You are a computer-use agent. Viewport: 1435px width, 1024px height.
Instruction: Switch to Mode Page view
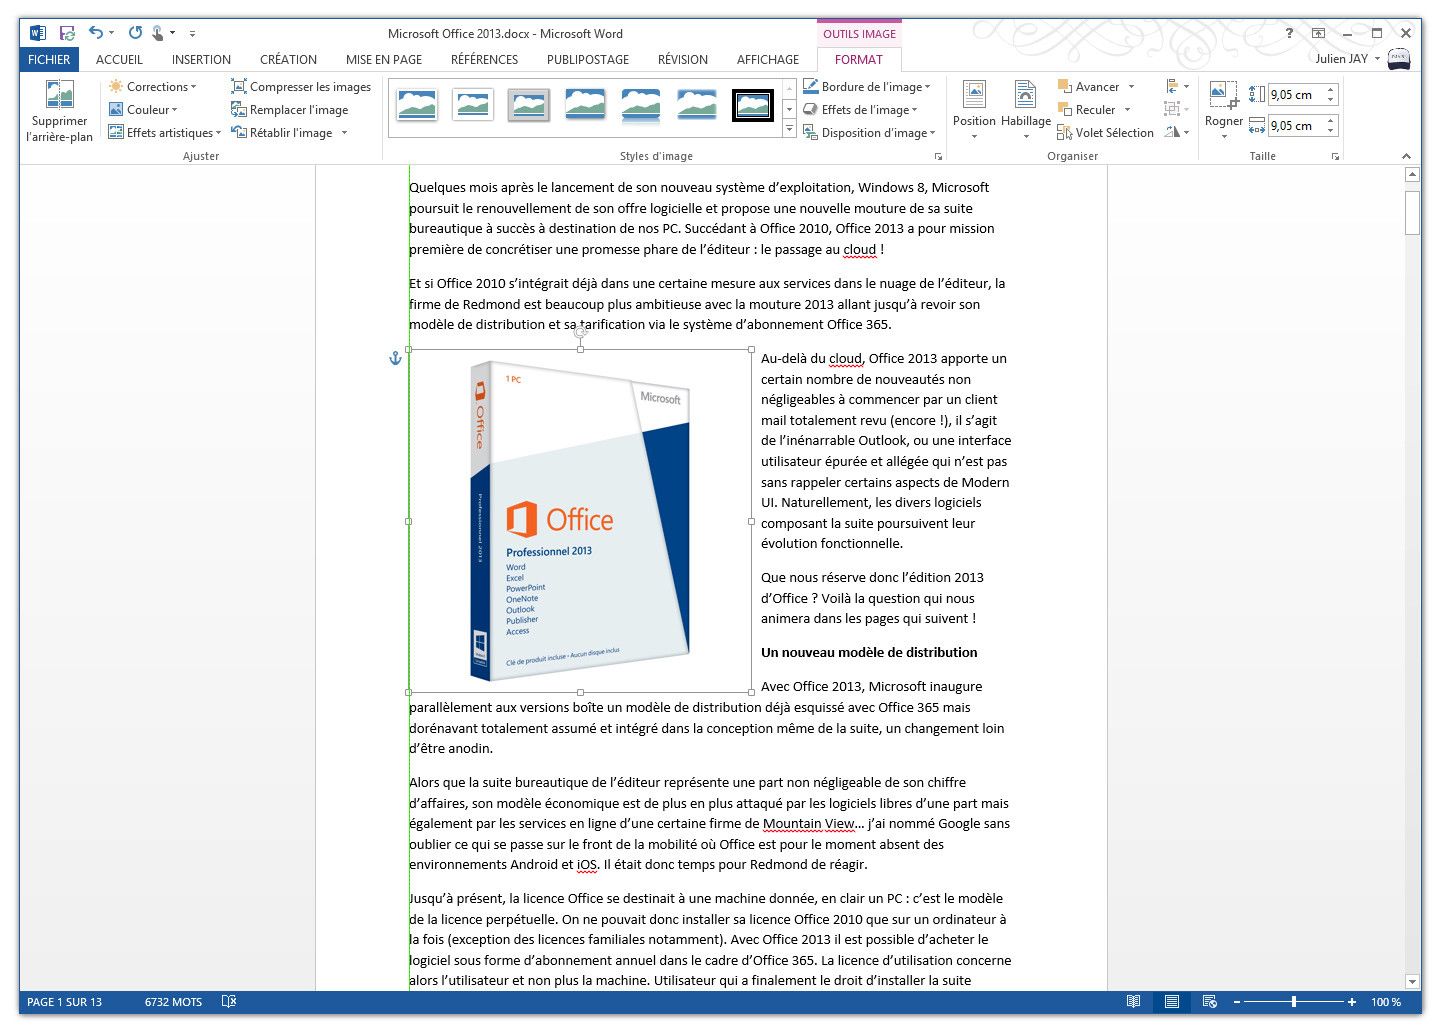1171,1001
